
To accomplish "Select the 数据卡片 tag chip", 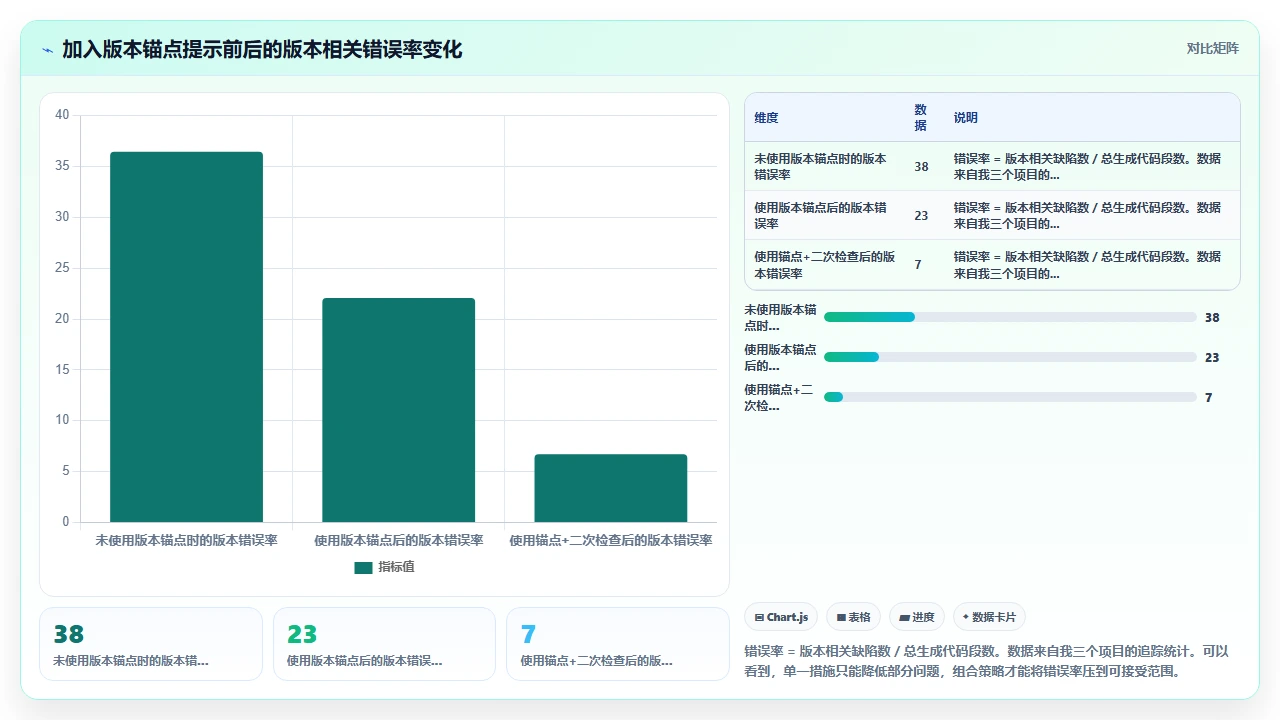I will pos(990,617).
